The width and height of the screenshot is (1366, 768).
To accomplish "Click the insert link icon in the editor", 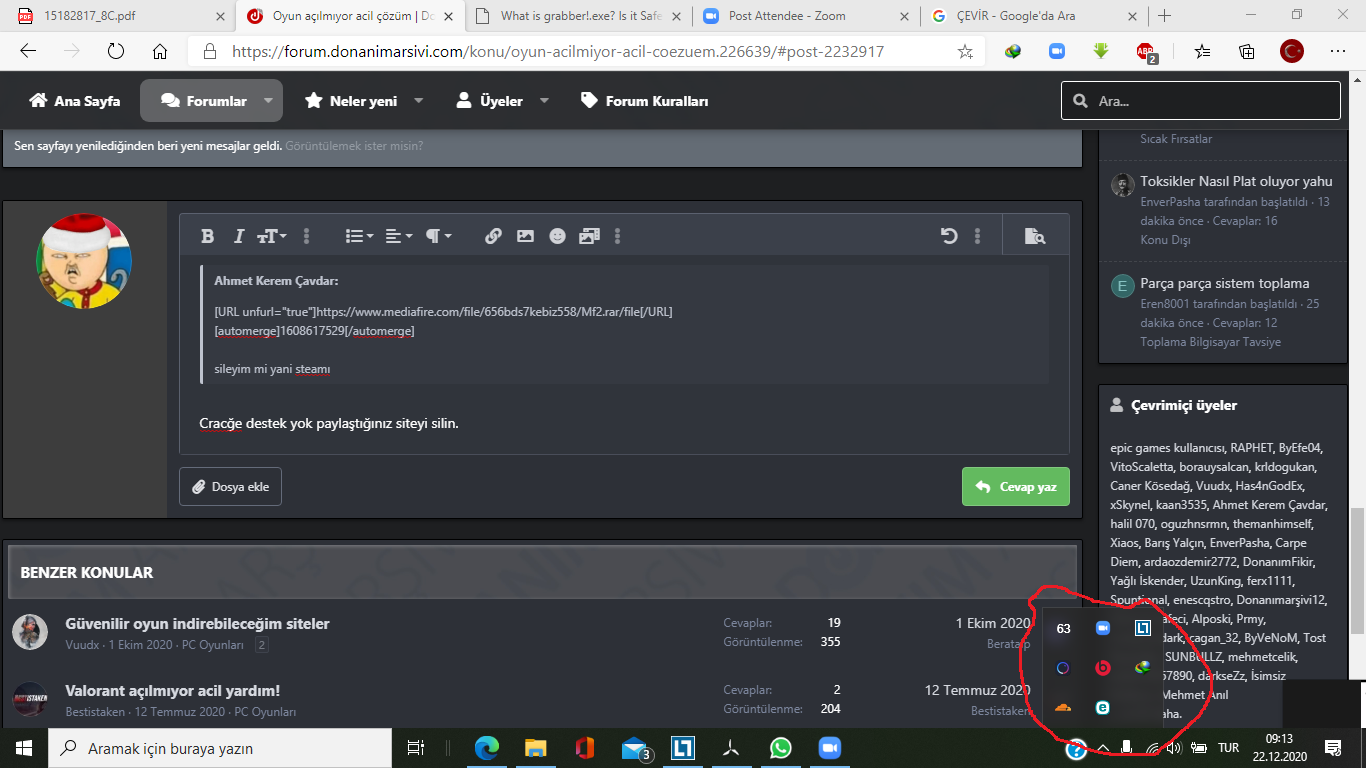I will [x=493, y=236].
